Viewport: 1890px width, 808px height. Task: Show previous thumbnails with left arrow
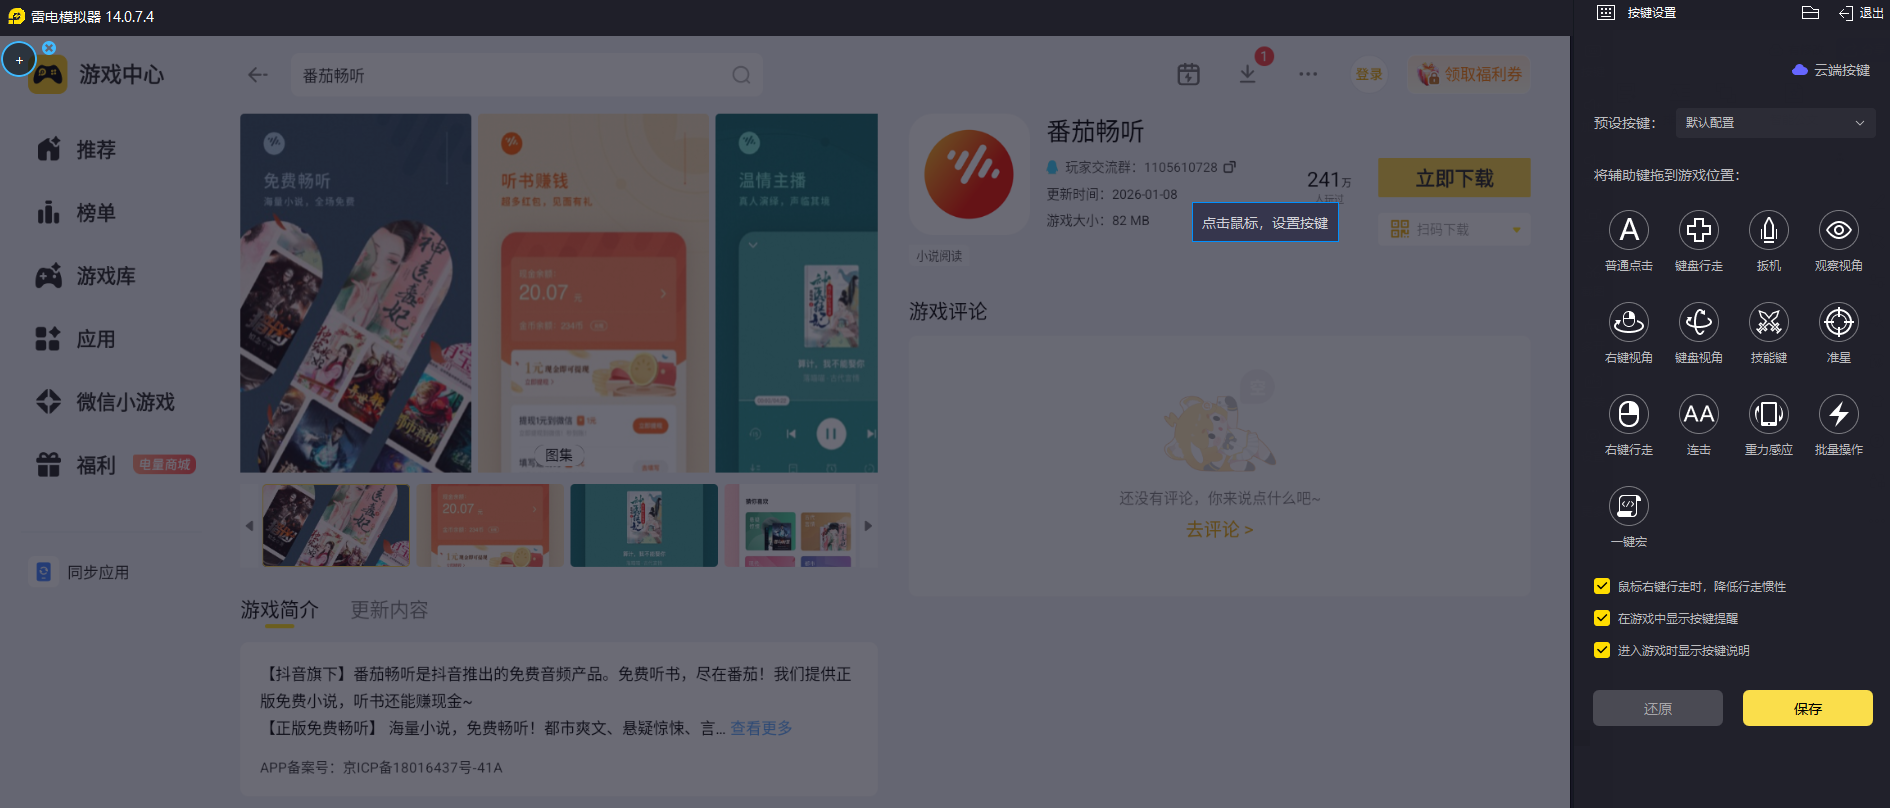coord(249,526)
